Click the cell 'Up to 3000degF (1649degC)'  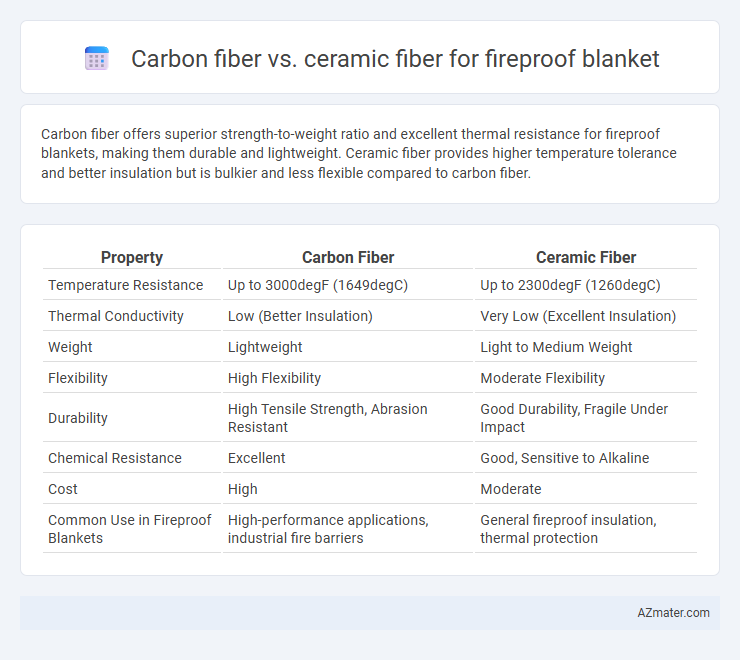click(318, 285)
